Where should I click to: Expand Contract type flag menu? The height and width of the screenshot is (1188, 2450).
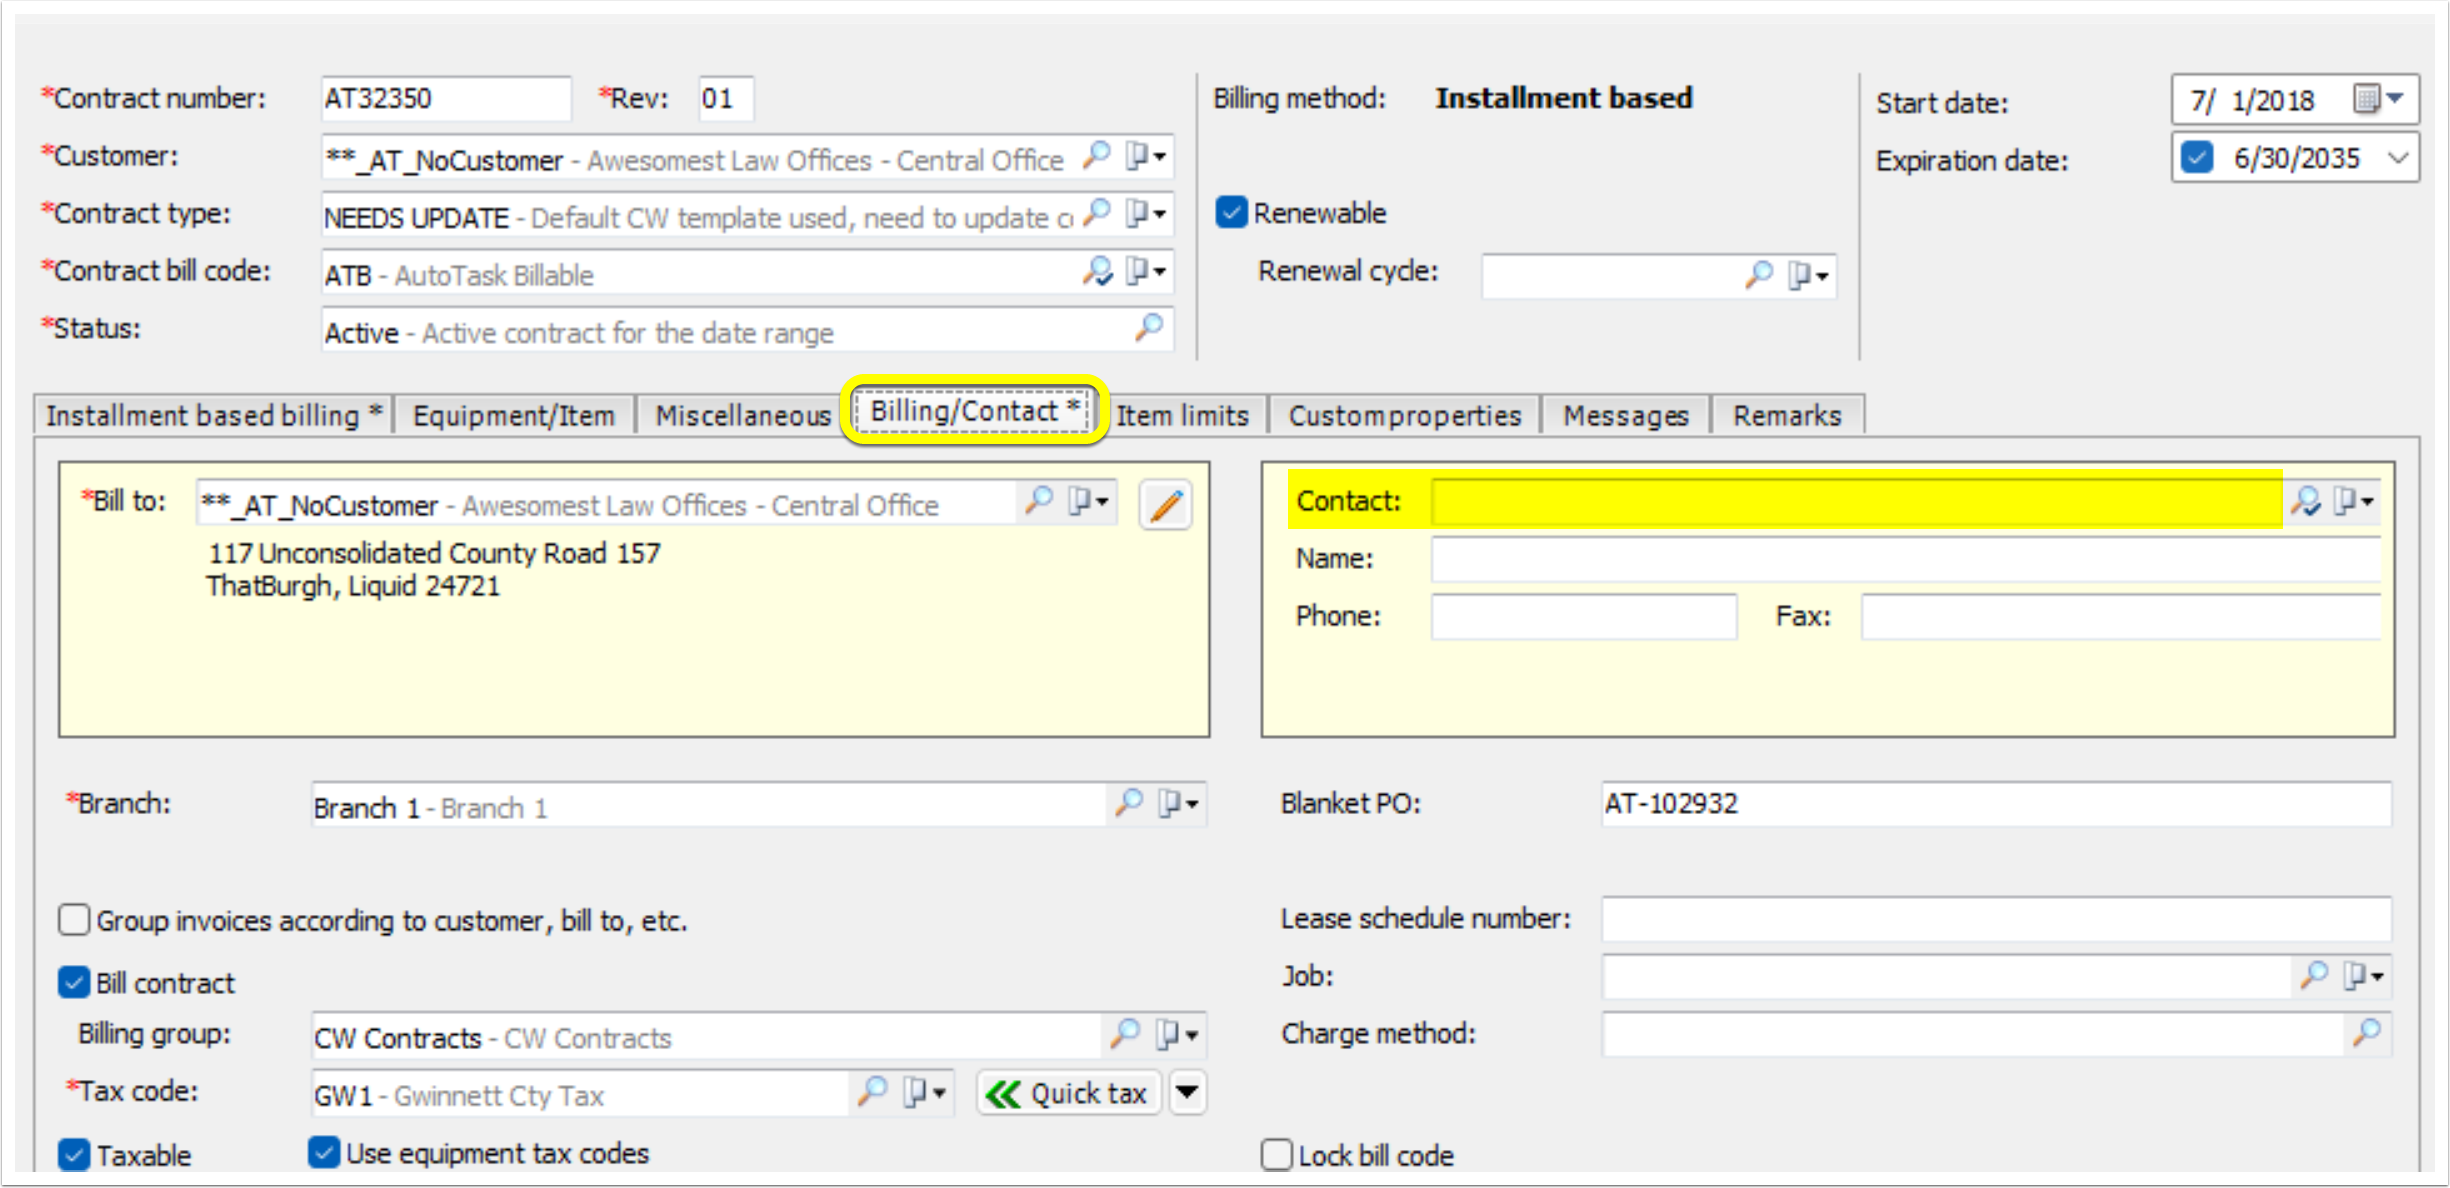[x=1146, y=213]
